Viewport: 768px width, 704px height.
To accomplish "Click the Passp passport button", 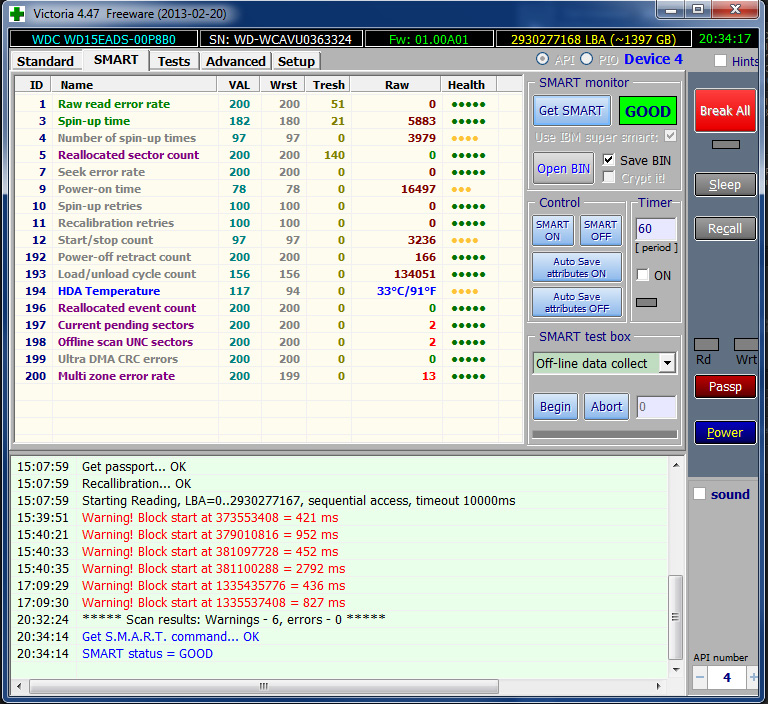I will [x=725, y=386].
